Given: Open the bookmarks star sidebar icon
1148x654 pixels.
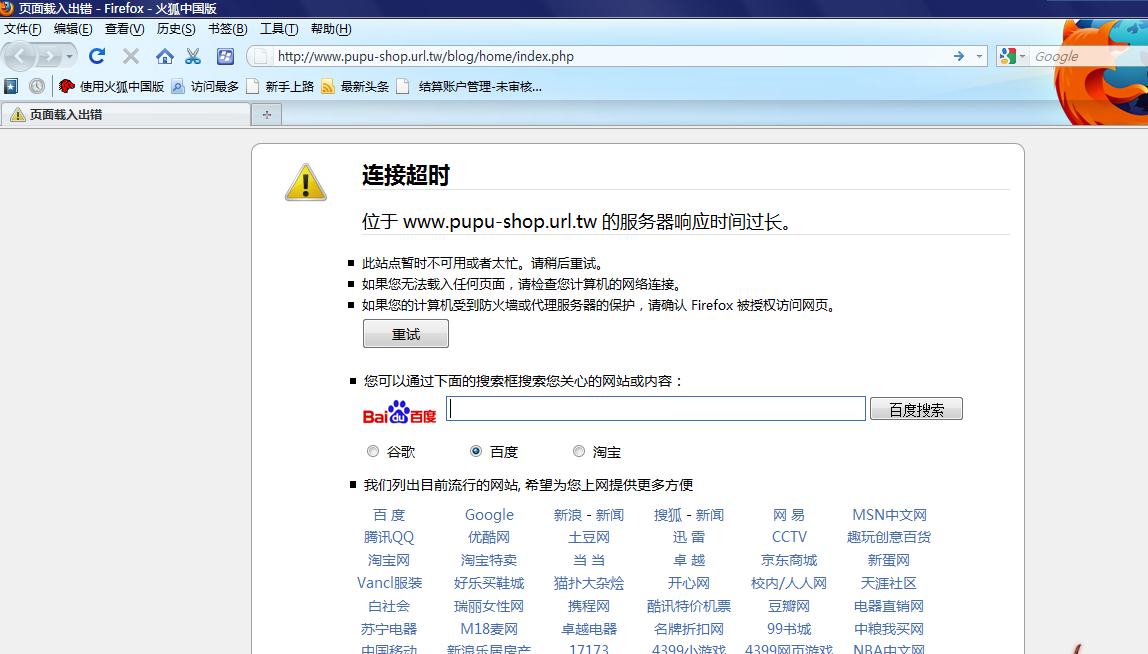Looking at the screenshot, I should (11, 86).
